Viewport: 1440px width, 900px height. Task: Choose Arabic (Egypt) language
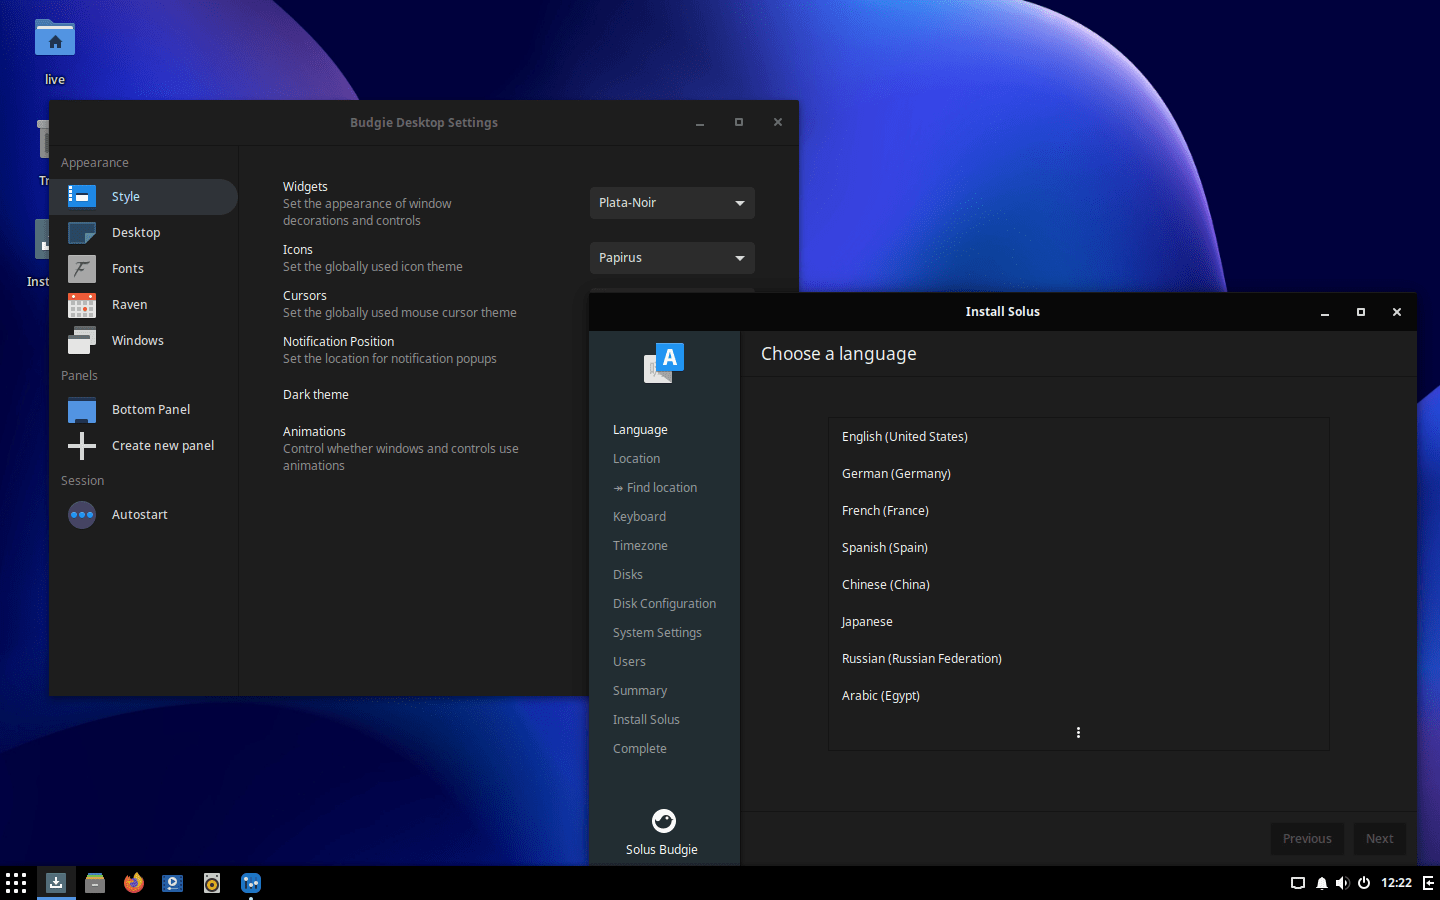pos(1078,696)
